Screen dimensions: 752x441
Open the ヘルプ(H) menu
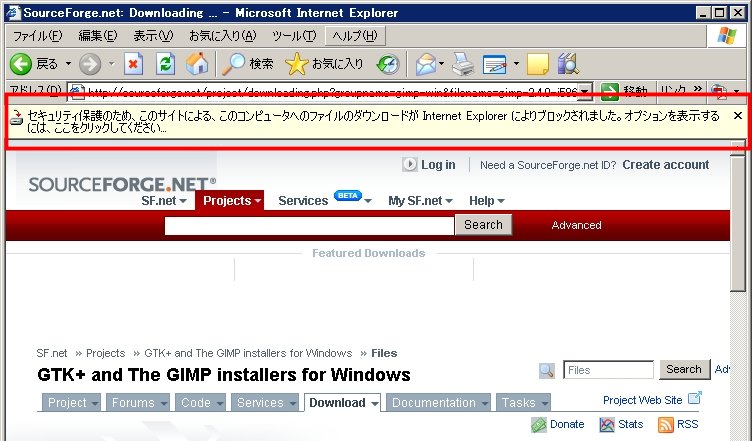tap(355, 36)
